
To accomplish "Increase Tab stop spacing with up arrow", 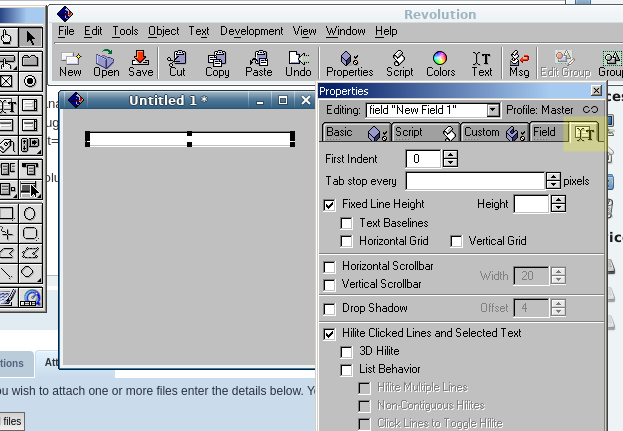I will (x=553, y=176).
